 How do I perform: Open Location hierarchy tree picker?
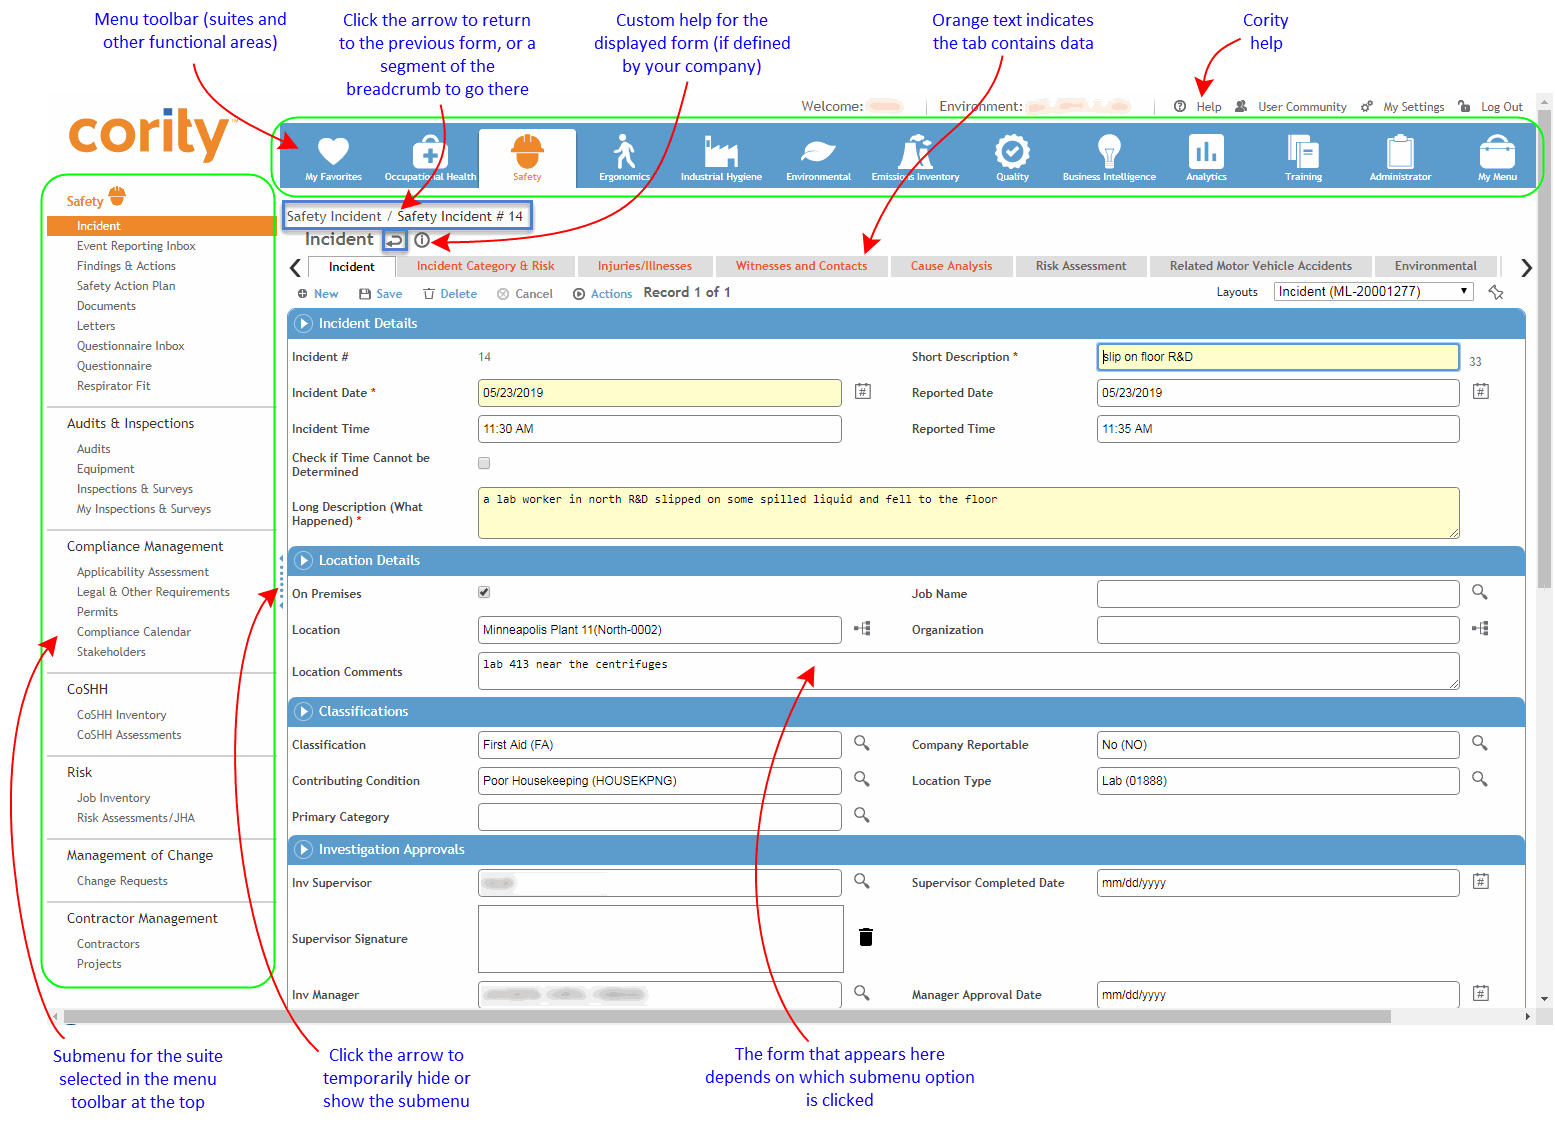point(862,629)
